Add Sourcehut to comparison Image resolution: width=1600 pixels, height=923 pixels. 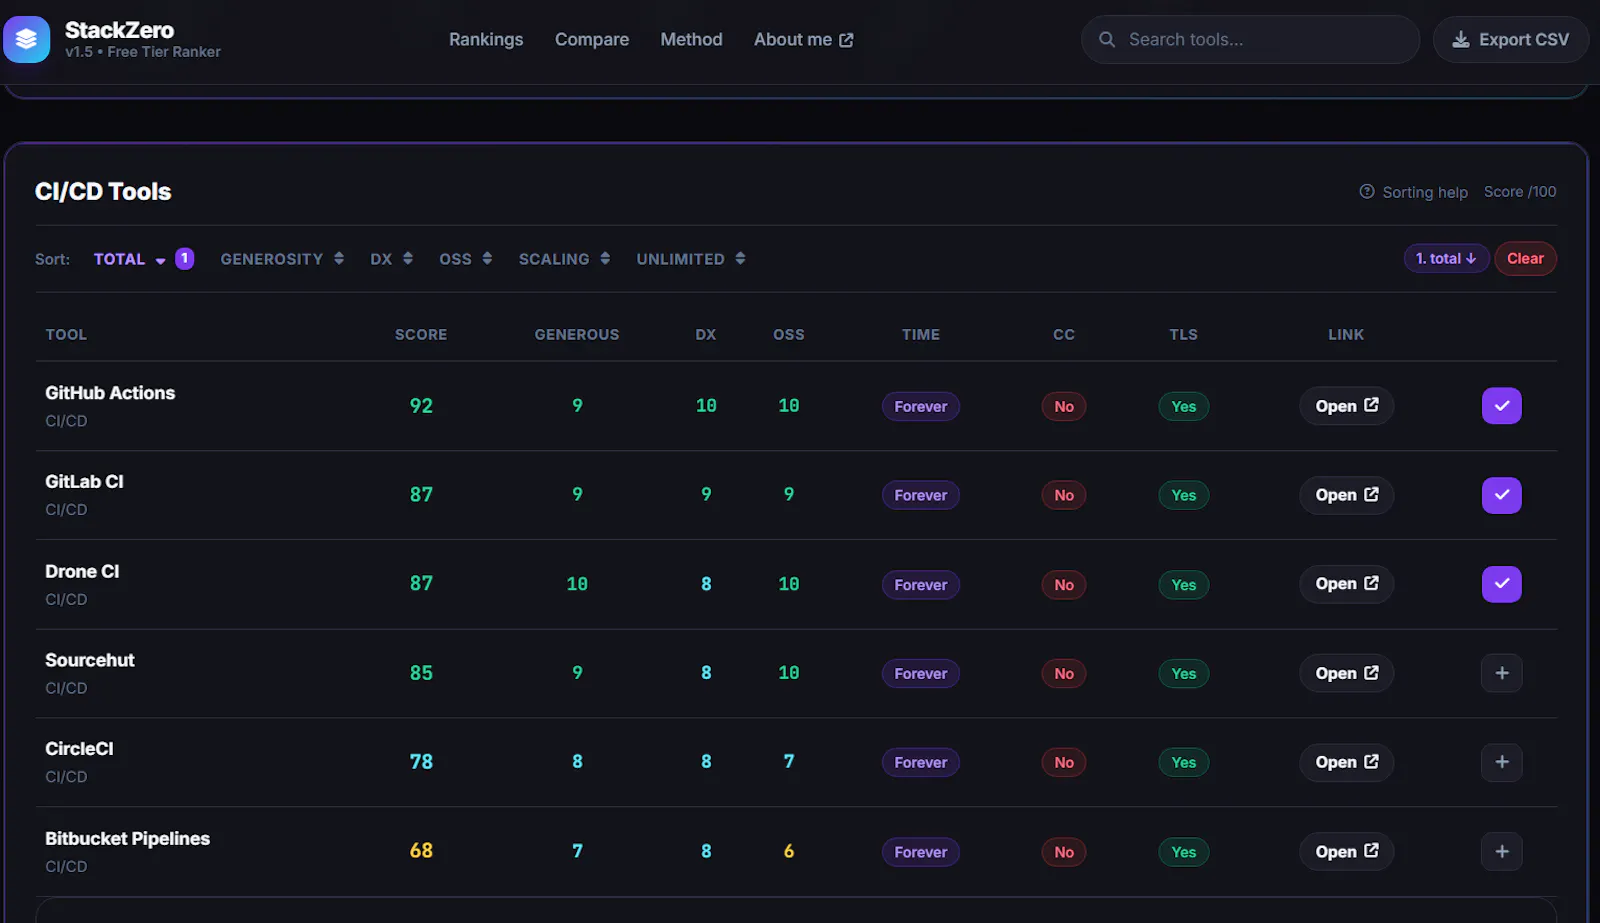click(x=1502, y=673)
